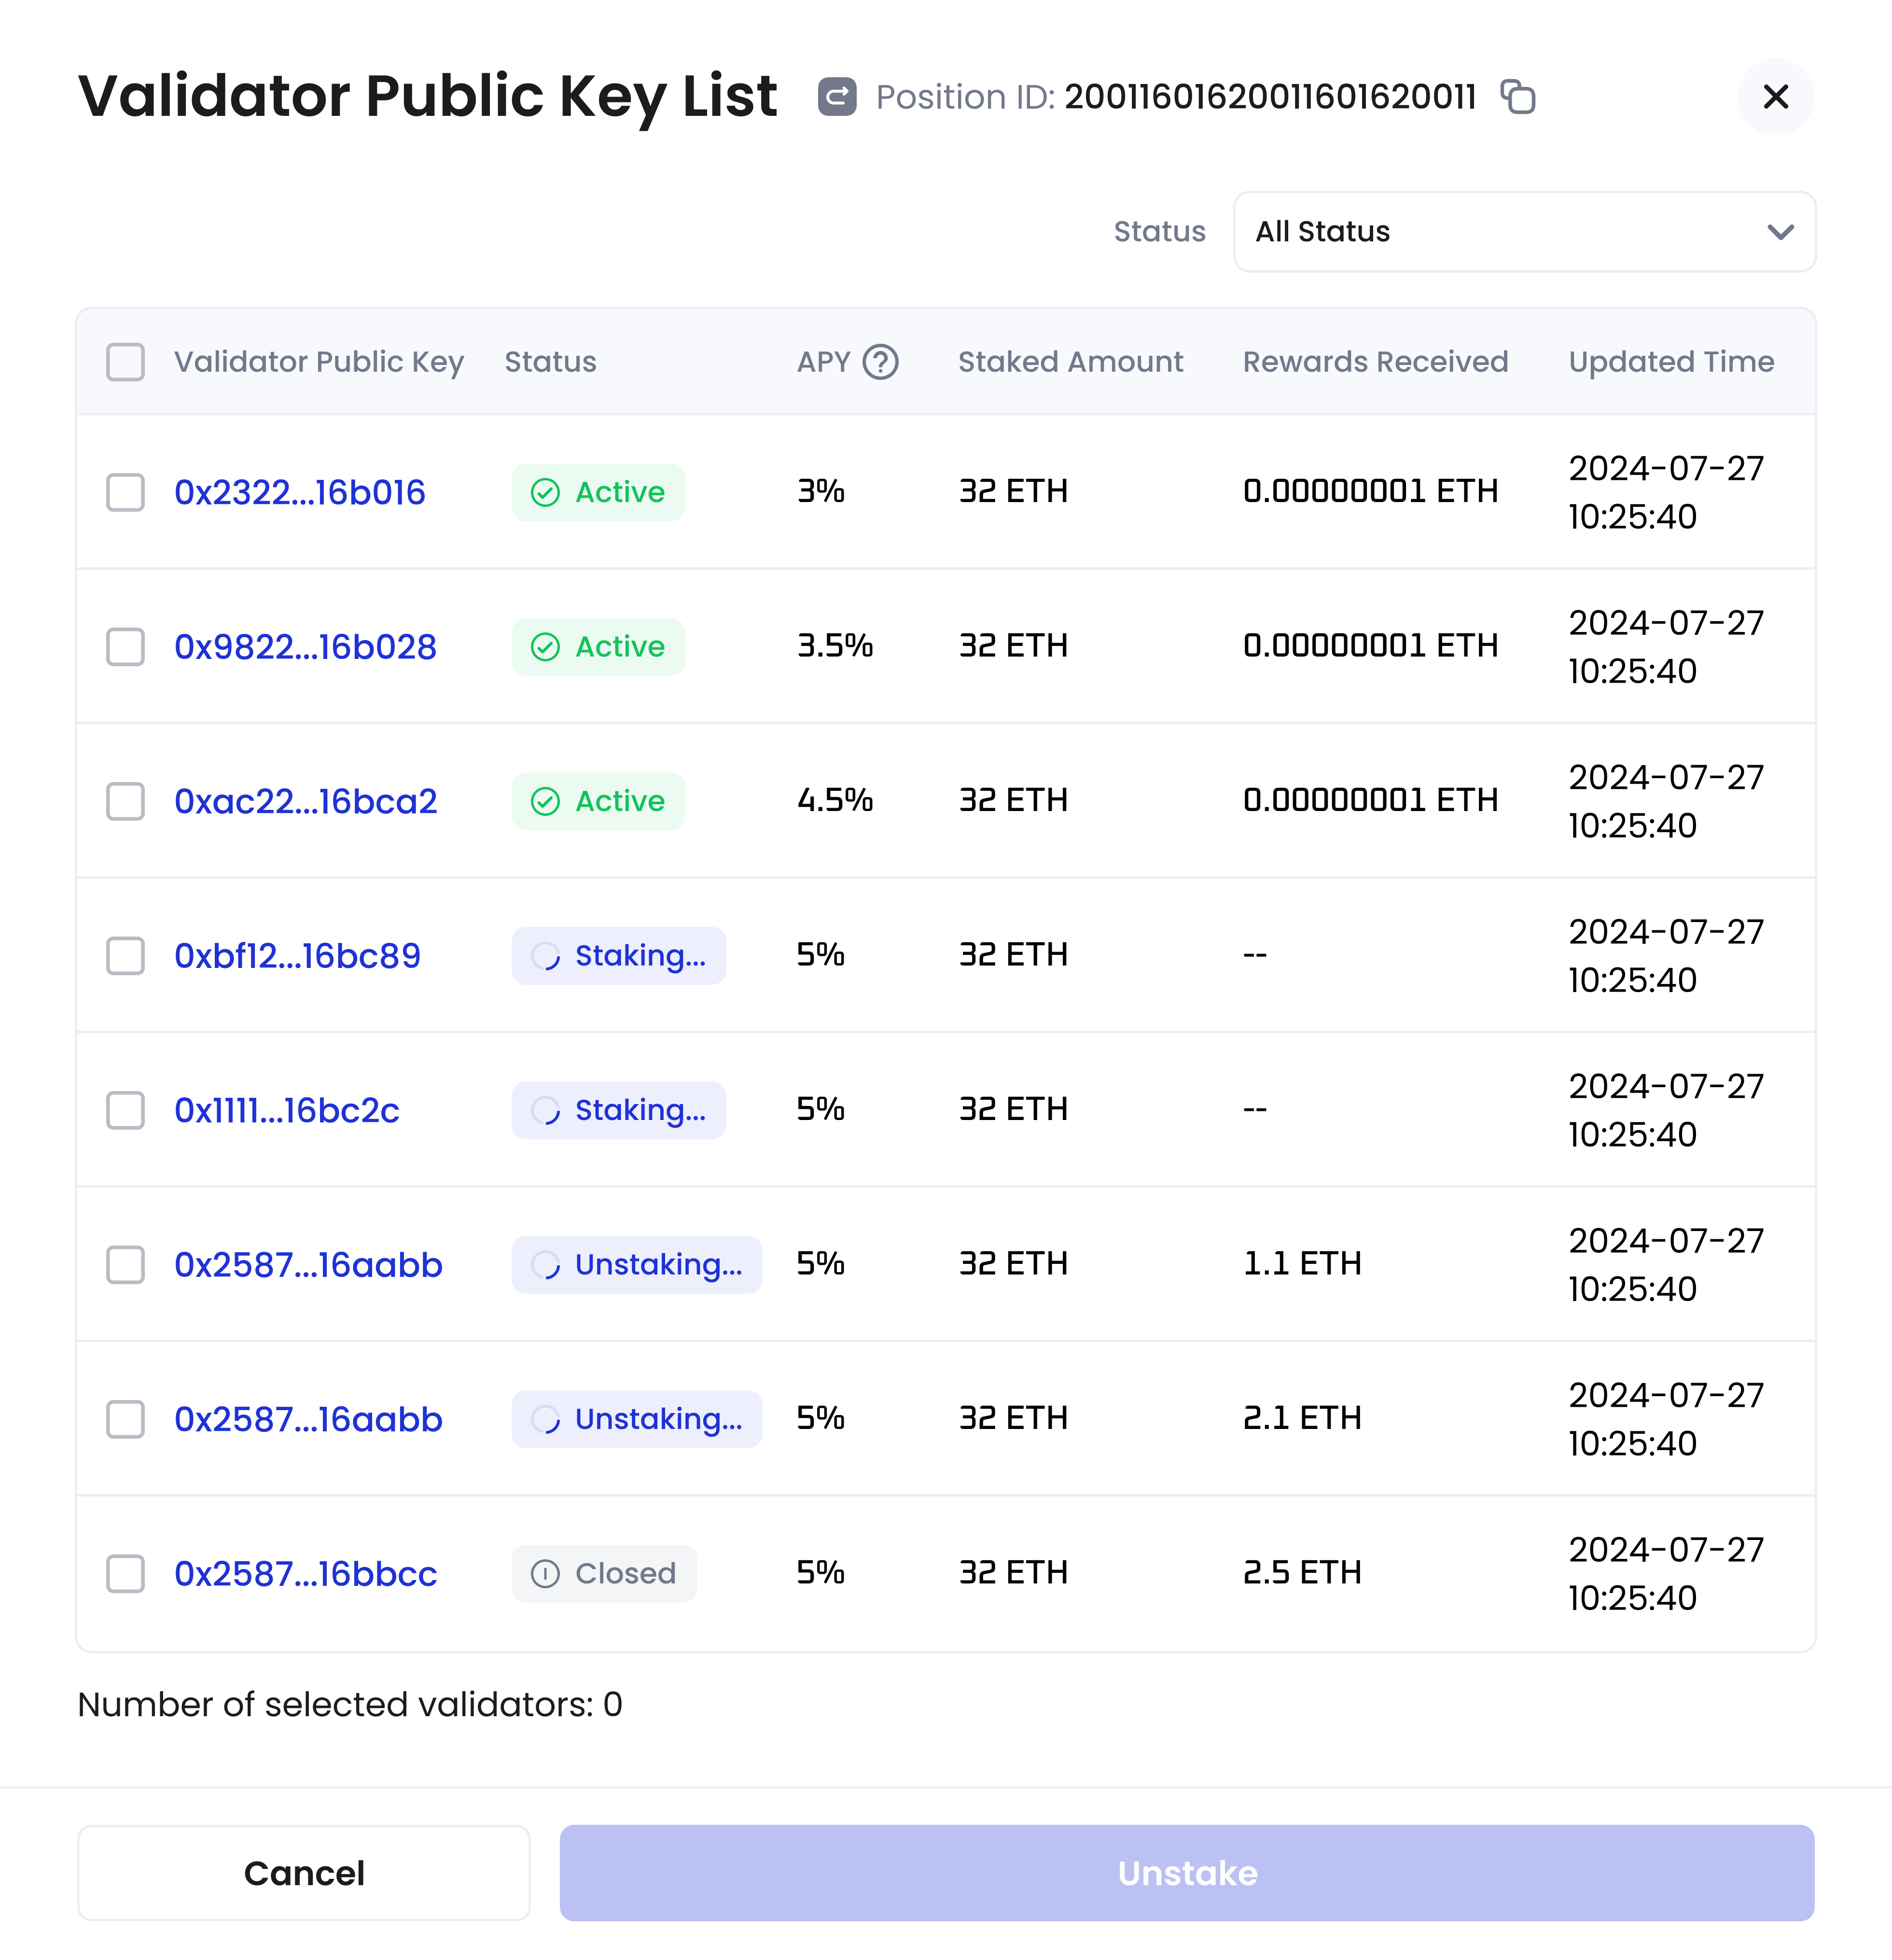
Task: Click the spinner icon on 0x2587...16aabb Unstaking badge
Action: (x=545, y=1264)
